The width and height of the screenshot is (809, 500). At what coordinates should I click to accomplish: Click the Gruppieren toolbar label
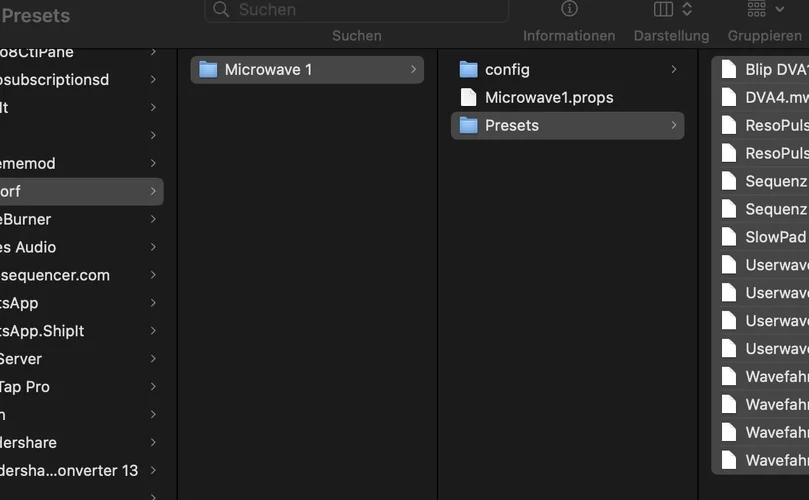[x=765, y=36]
